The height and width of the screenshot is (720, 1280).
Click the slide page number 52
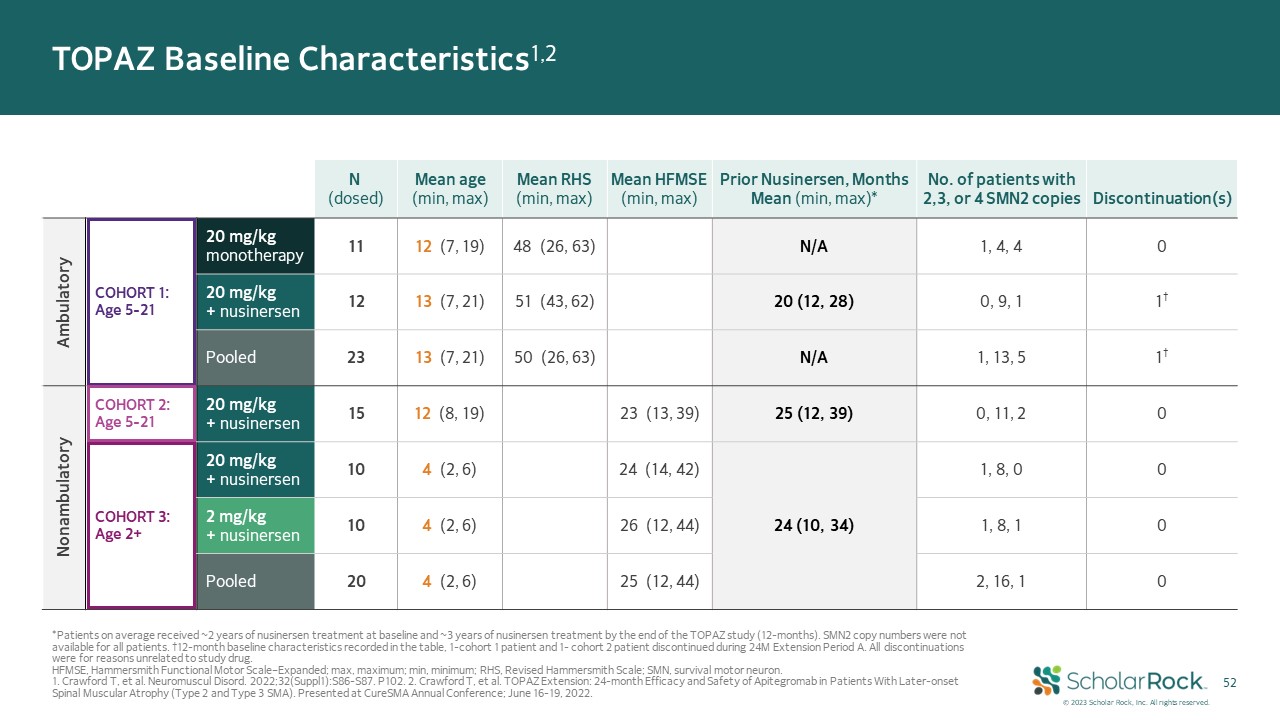coord(1231,682)
